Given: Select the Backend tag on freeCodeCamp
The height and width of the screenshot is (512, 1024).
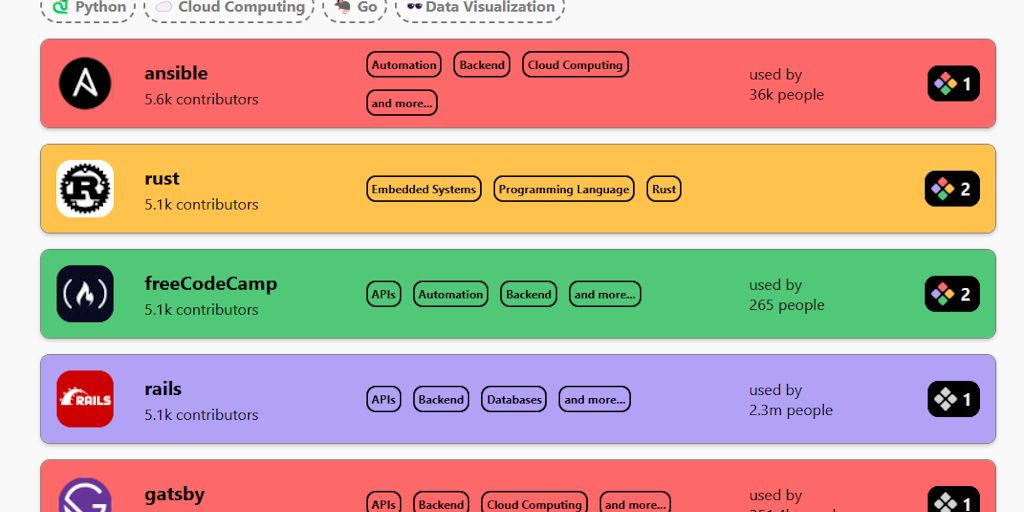Looking at the screenshot, I should pos(528,295).
